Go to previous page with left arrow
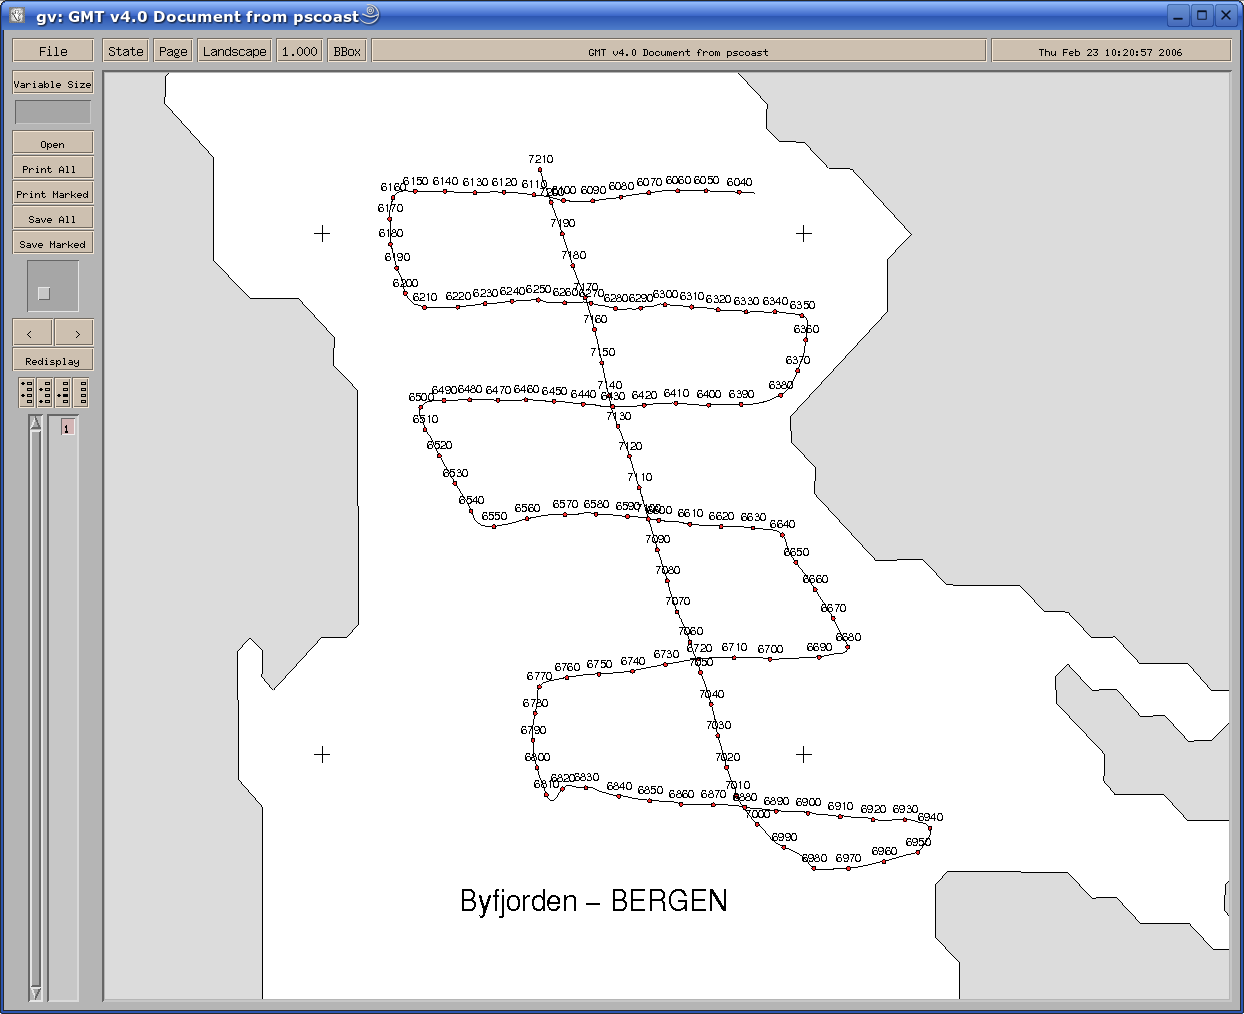Screen dimensions: 1244x1014 point(32,333)
